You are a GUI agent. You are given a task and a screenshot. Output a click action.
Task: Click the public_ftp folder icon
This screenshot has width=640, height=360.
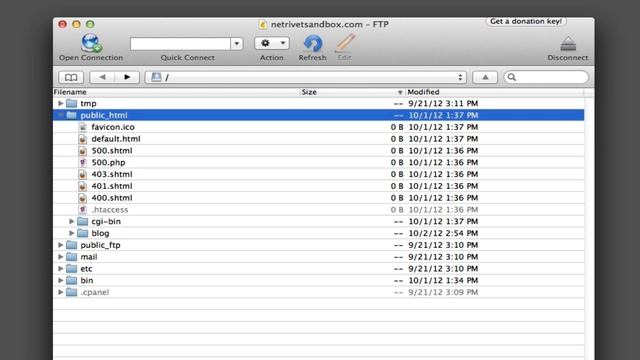[x=71, y=245]
